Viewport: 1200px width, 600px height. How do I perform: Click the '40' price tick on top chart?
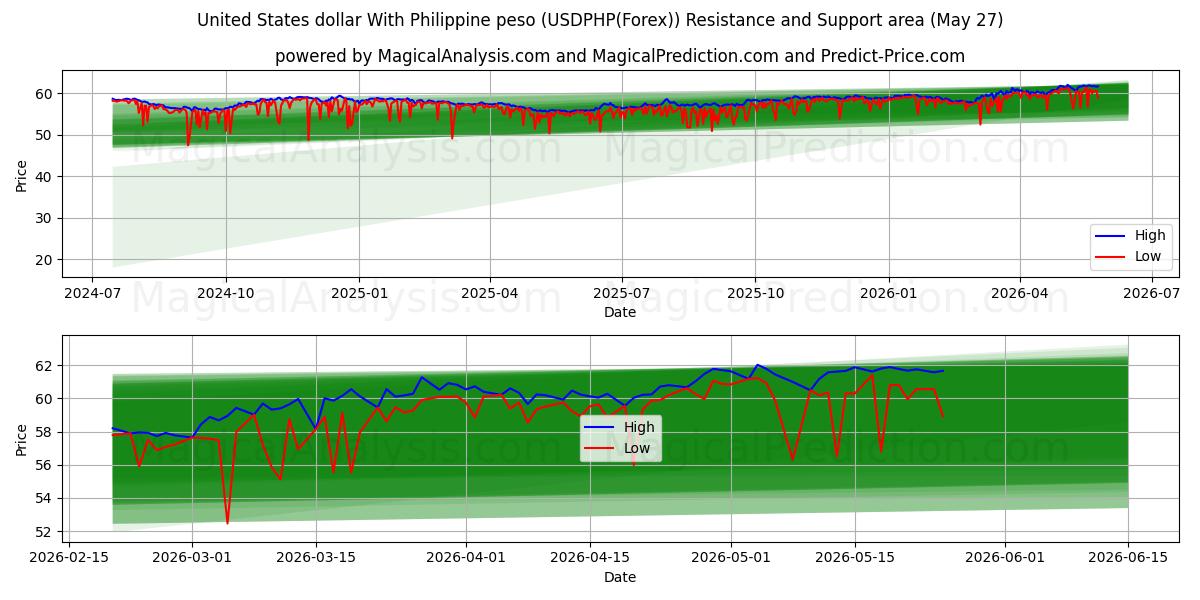click(x=46, y=177)
